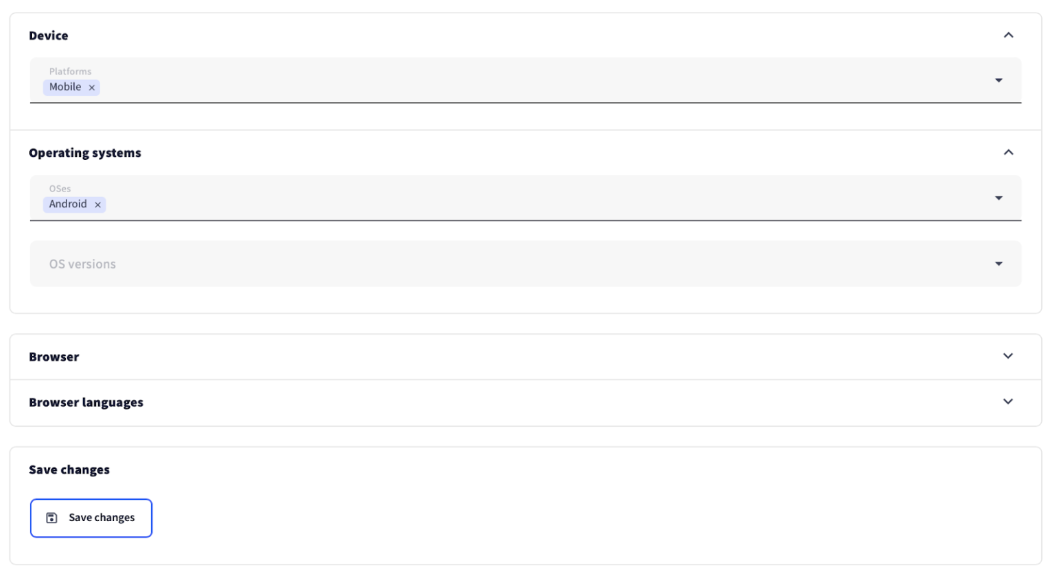Remove the Mobile platform chip
Viewport: 1056px width, 582px height.
pyautogui.click(x=92, y=88)
